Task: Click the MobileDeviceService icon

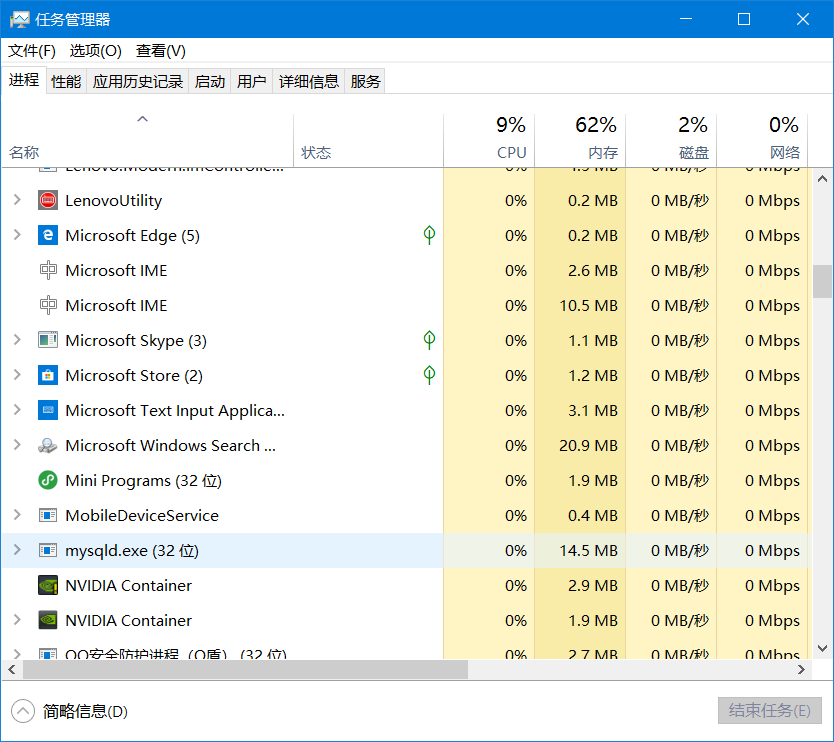Action: [48, 515]
